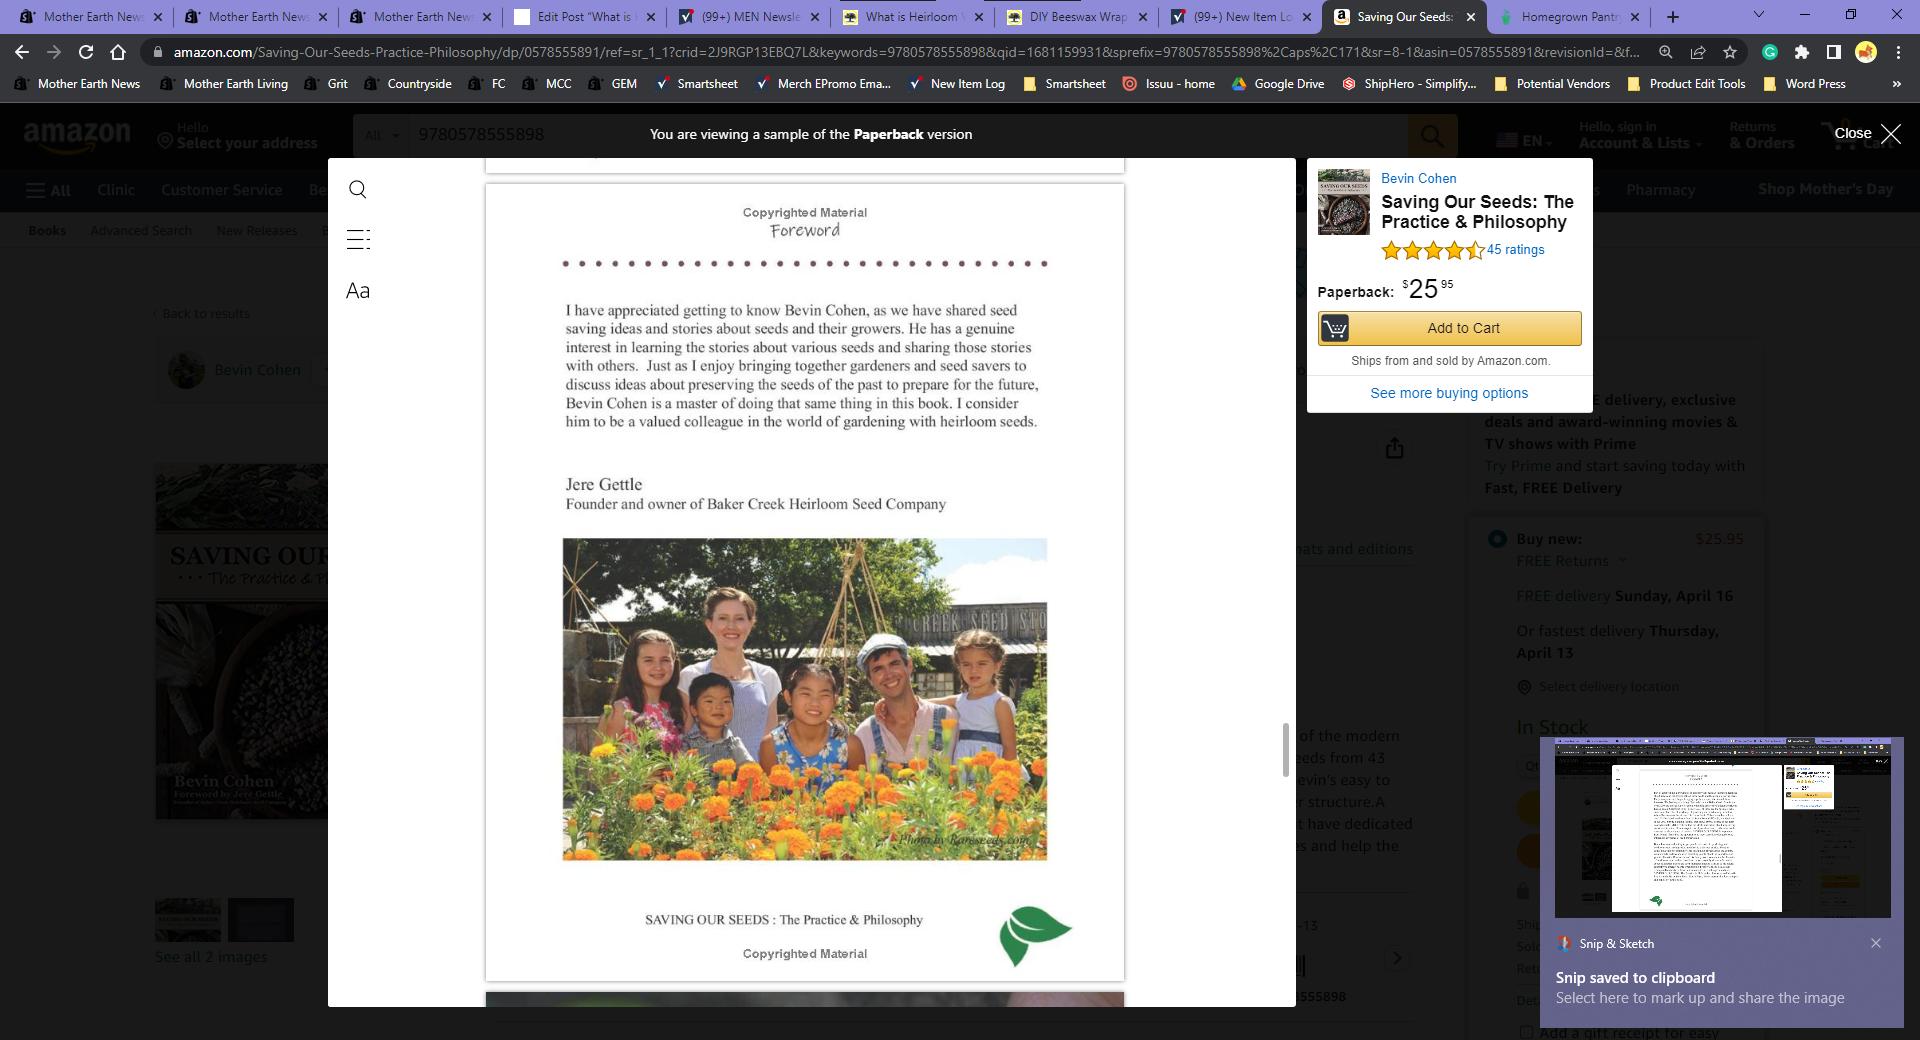This screenshot has height=1040, width=1920.
Task: Close the Saving Our Seeds tab
Action: [x=1471, y=17]
